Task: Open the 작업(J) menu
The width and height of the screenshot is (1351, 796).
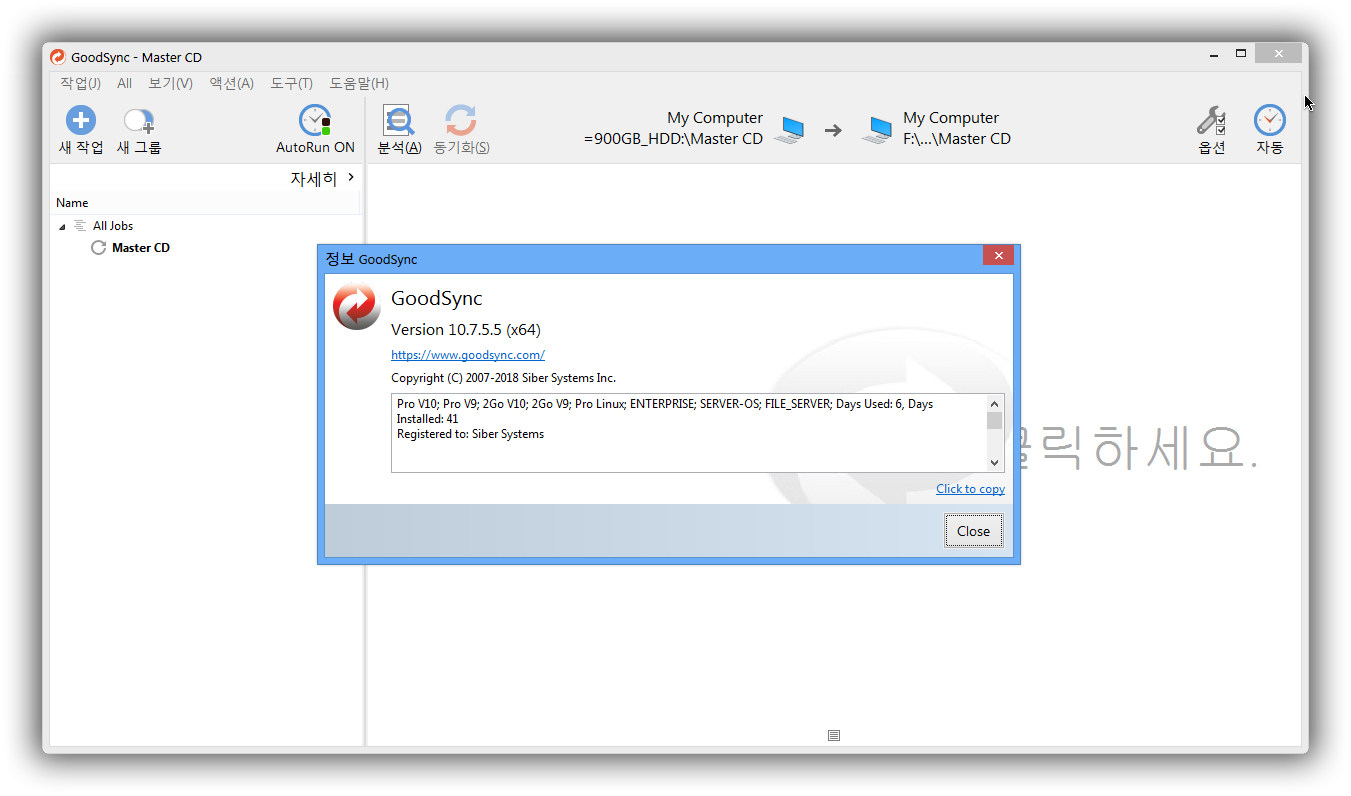Action: (80, 83)
